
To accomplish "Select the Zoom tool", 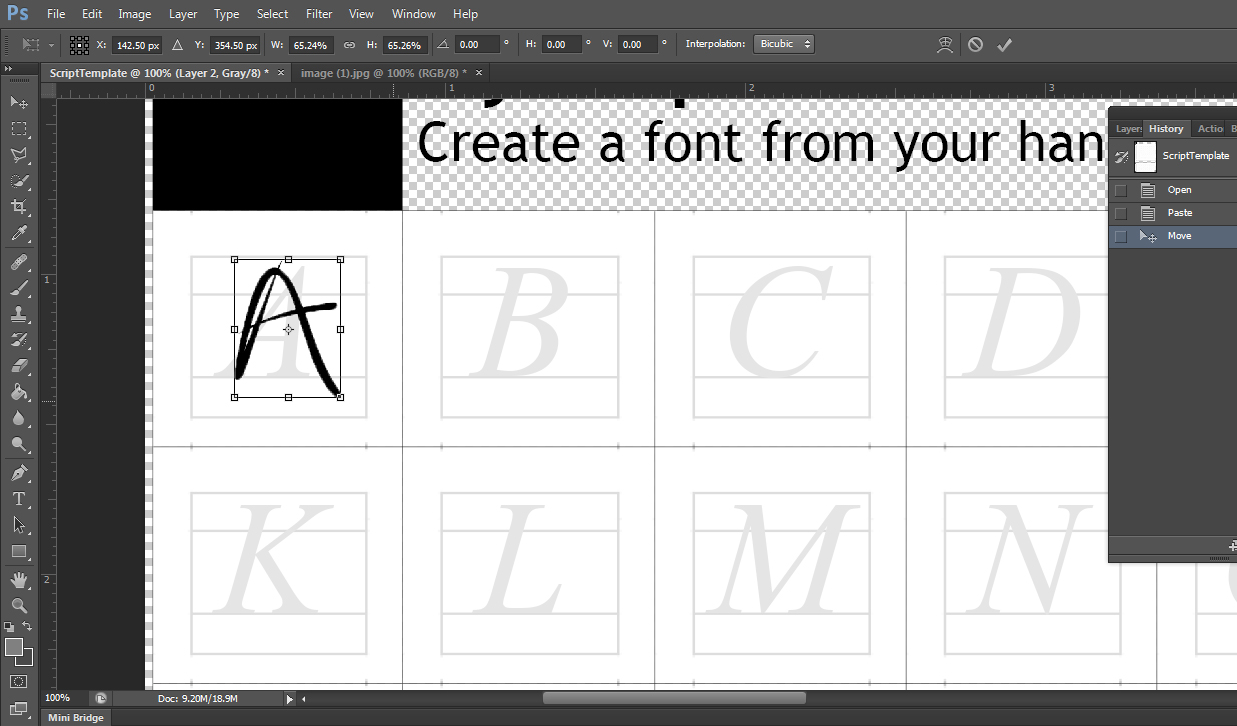I will (x=18, y=604).
